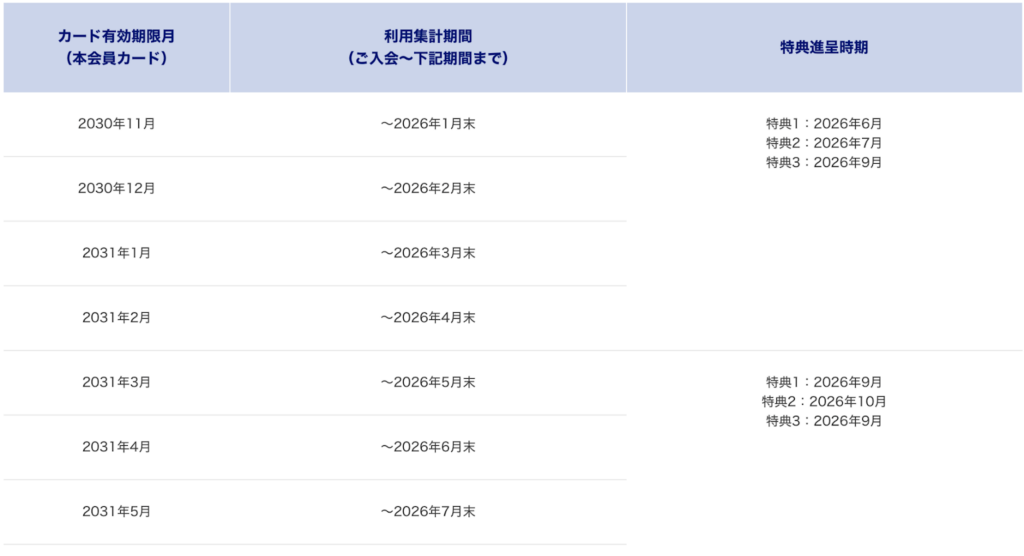Click the ～2026年7月末 period cell
Image resolution: width=1024 pixels, height=556 pixels.
click(x=428, y=511)
